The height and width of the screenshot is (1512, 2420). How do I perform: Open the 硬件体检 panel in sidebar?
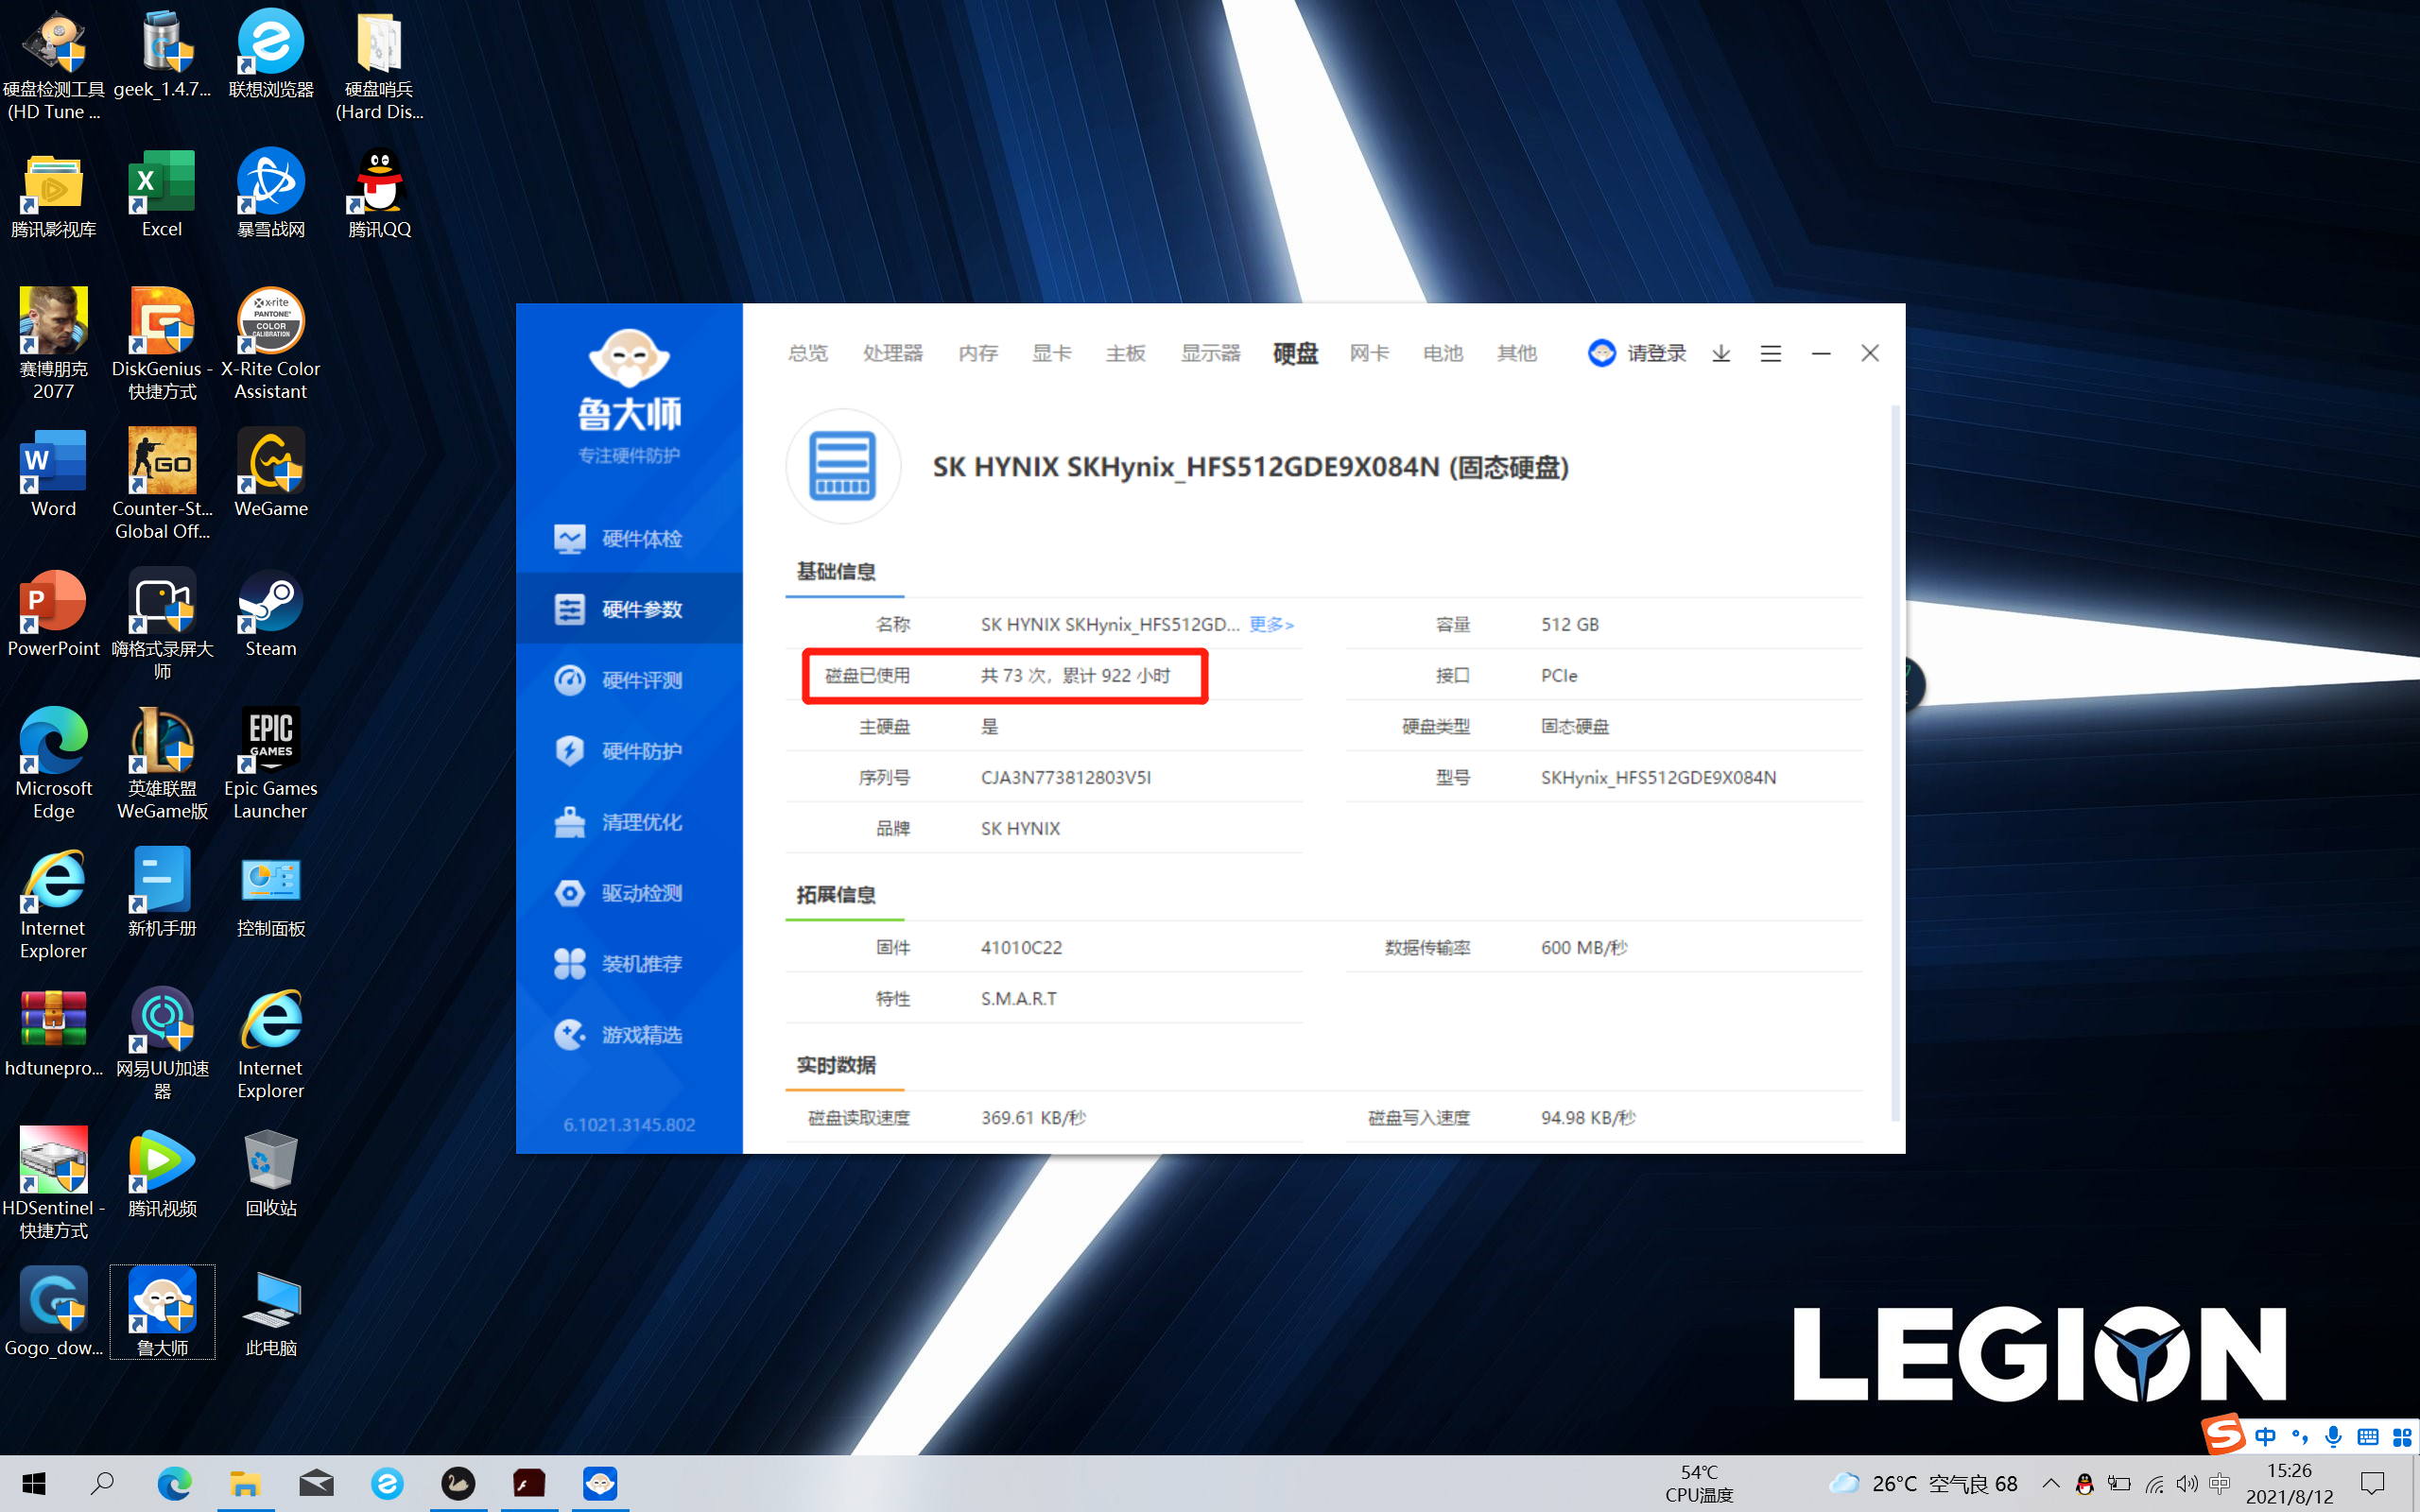[x=629, y=538]
